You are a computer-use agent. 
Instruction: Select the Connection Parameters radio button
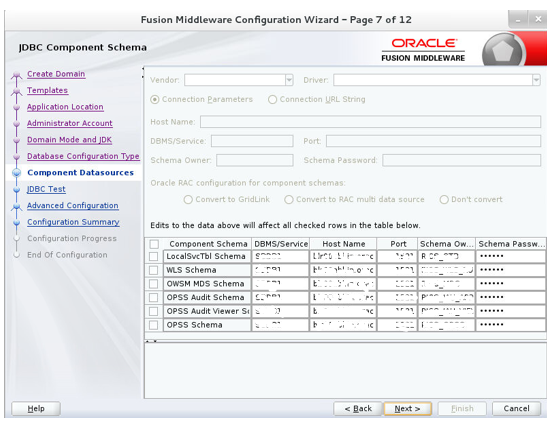pos(155,99)
